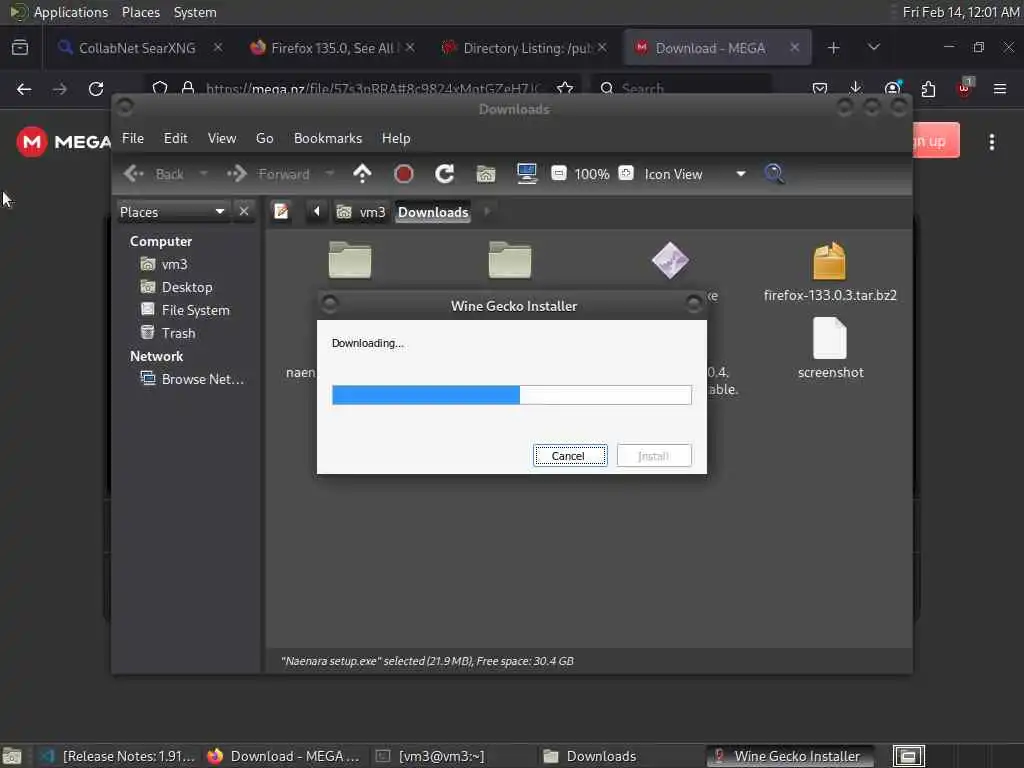Go up to parent folder
The height and width of the screenshot is (768, 1024).
362,174
